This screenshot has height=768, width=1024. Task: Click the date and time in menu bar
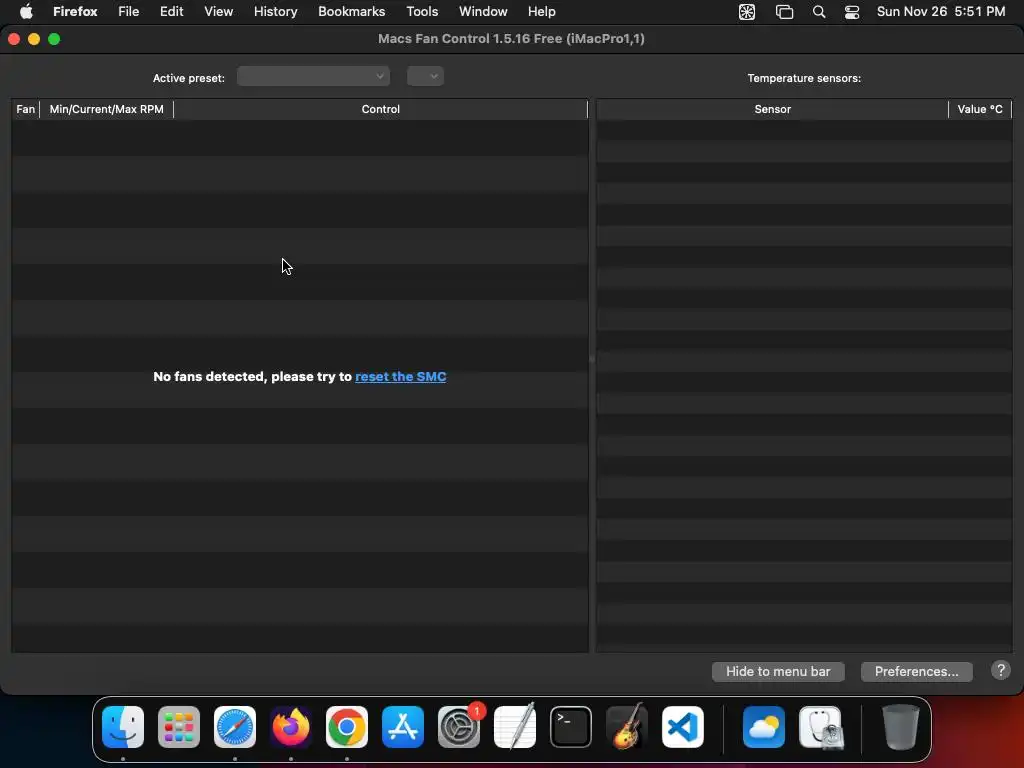[x=940, y=12]
